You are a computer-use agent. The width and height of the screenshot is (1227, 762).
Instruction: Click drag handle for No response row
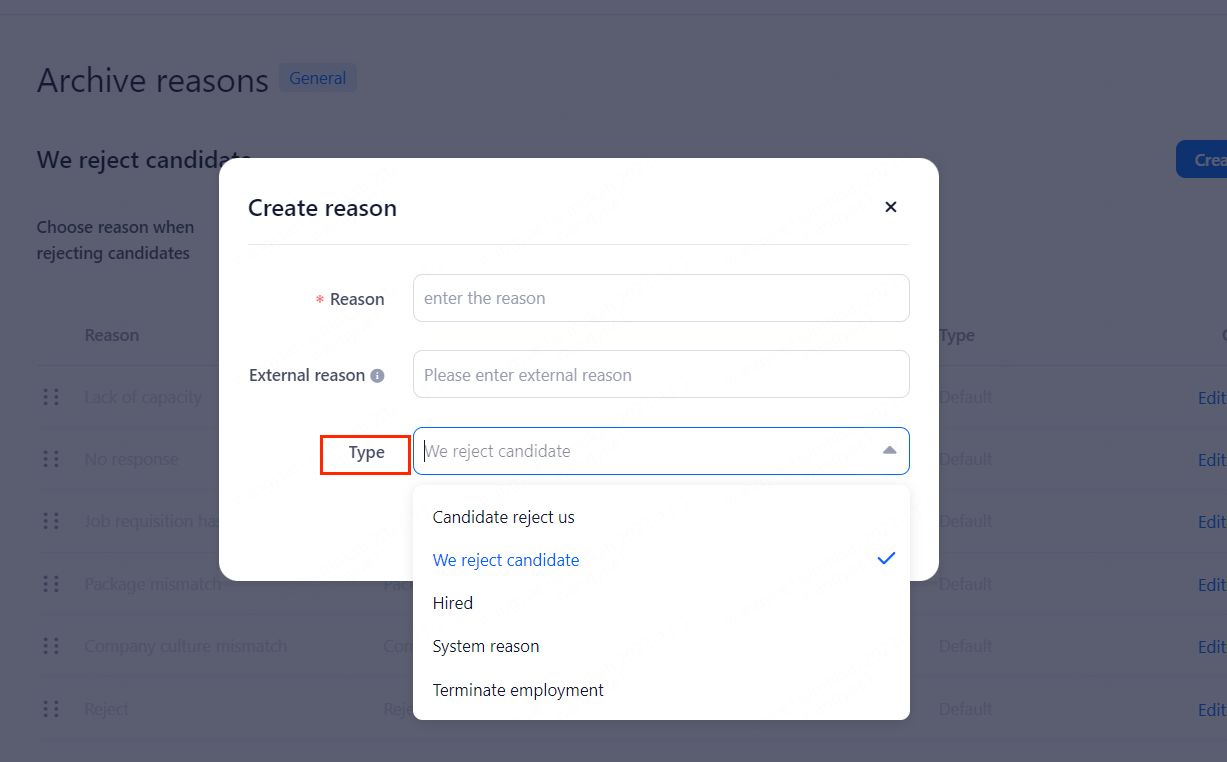tap(51, 459)
